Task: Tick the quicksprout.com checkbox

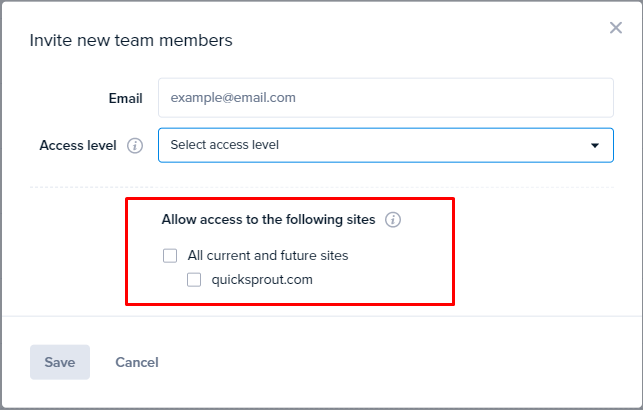Action: pyautogui.click(x=194, y=280)
